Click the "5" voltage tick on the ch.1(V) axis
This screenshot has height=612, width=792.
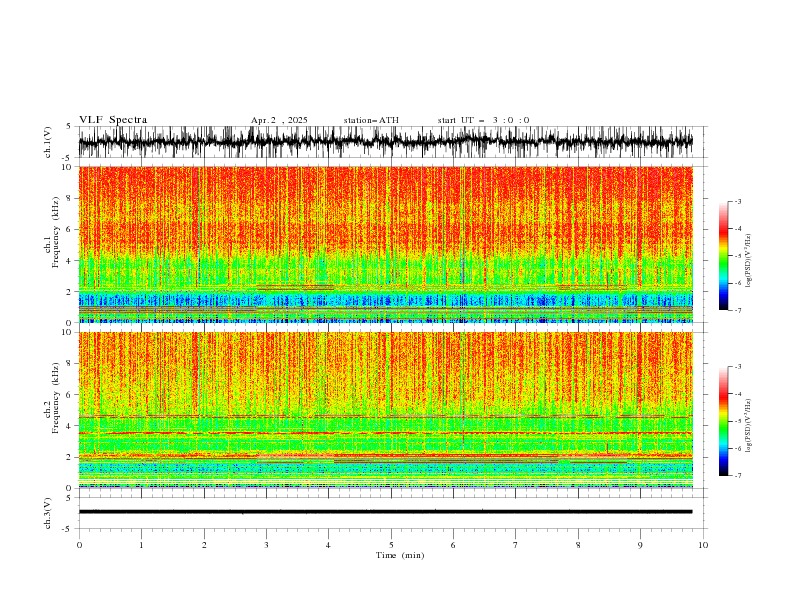coord(69,126)
